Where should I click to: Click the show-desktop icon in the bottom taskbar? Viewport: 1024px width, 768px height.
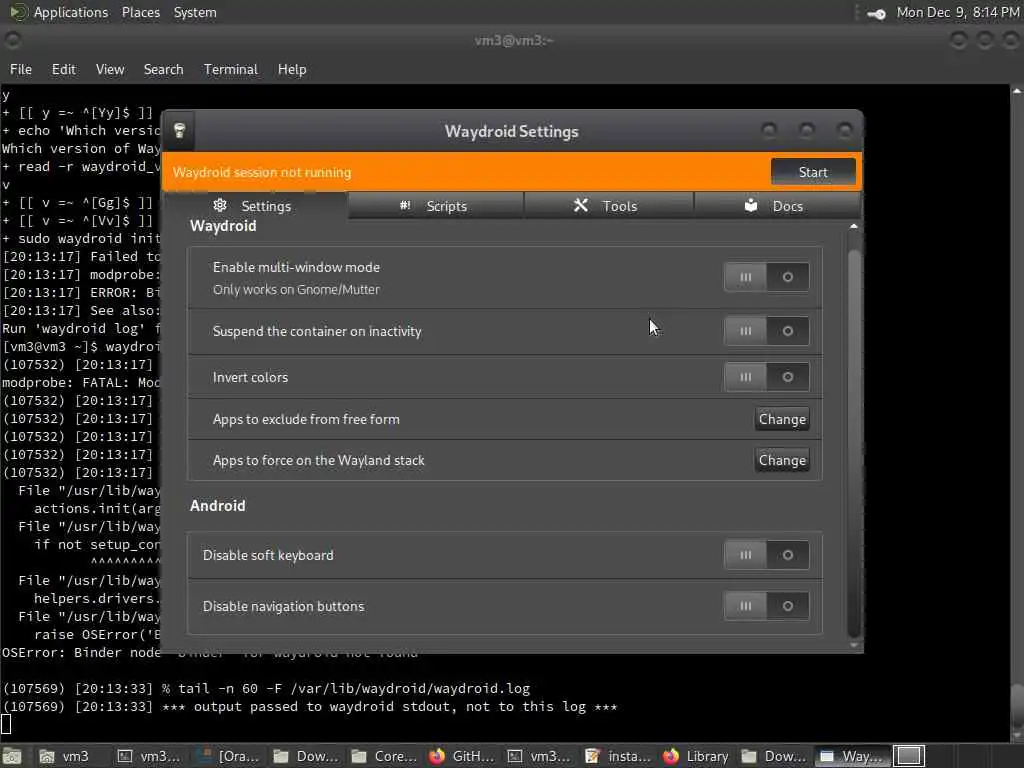(x=12, y=756)
